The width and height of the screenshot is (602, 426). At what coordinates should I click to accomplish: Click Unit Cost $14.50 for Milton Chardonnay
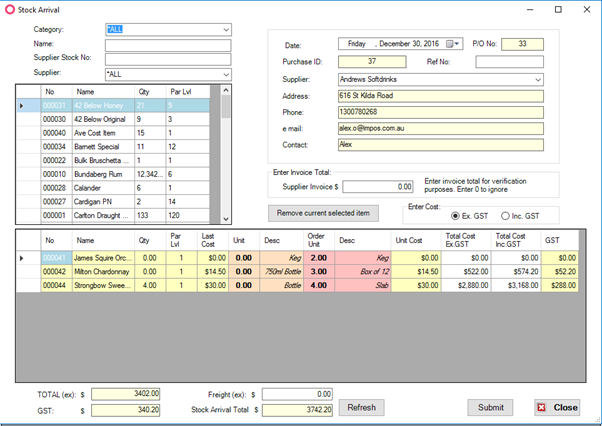[416, 272]
